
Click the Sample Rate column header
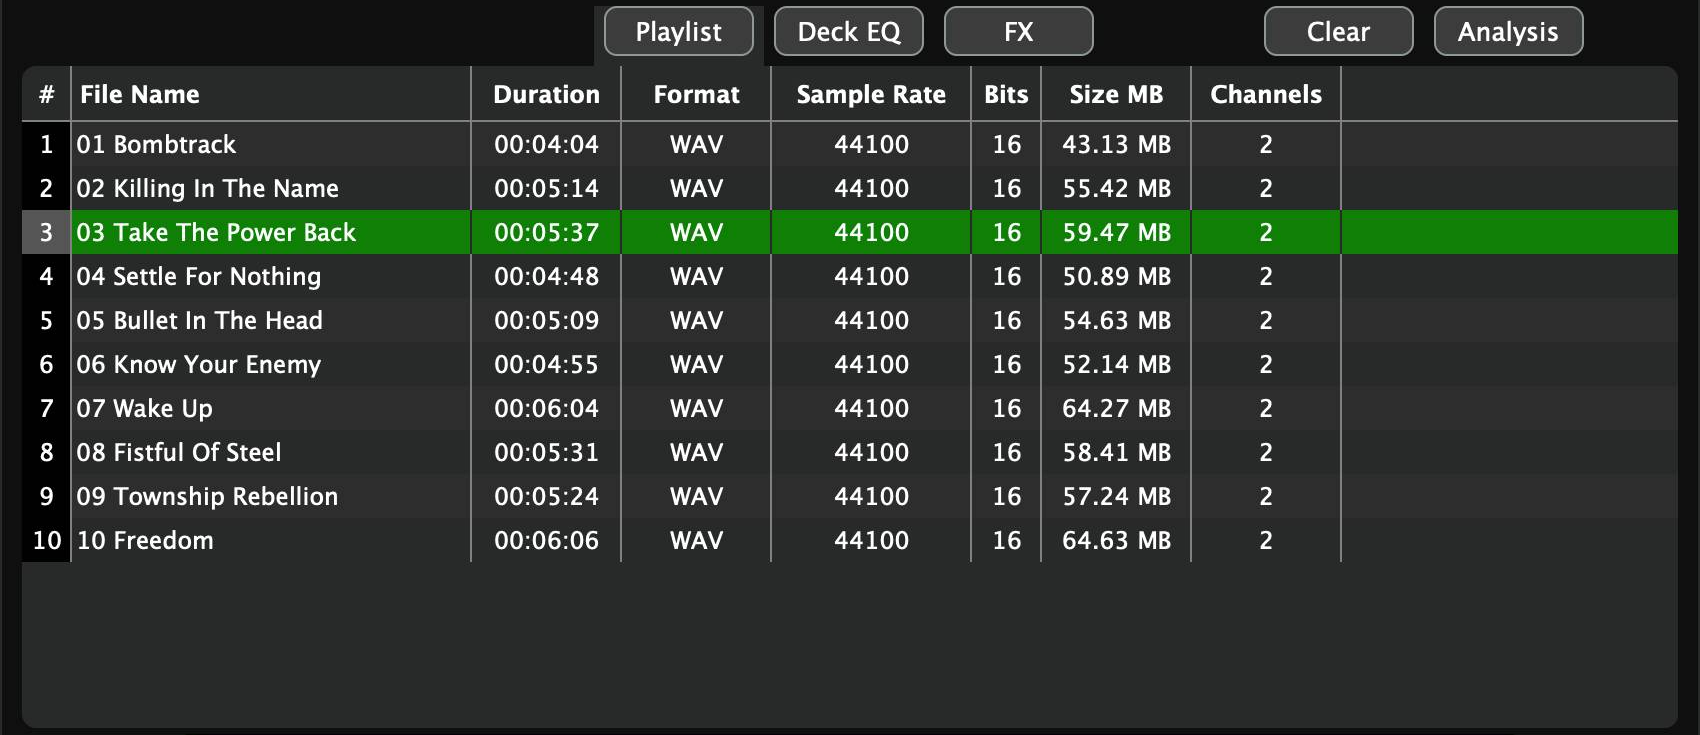[871, 94]
